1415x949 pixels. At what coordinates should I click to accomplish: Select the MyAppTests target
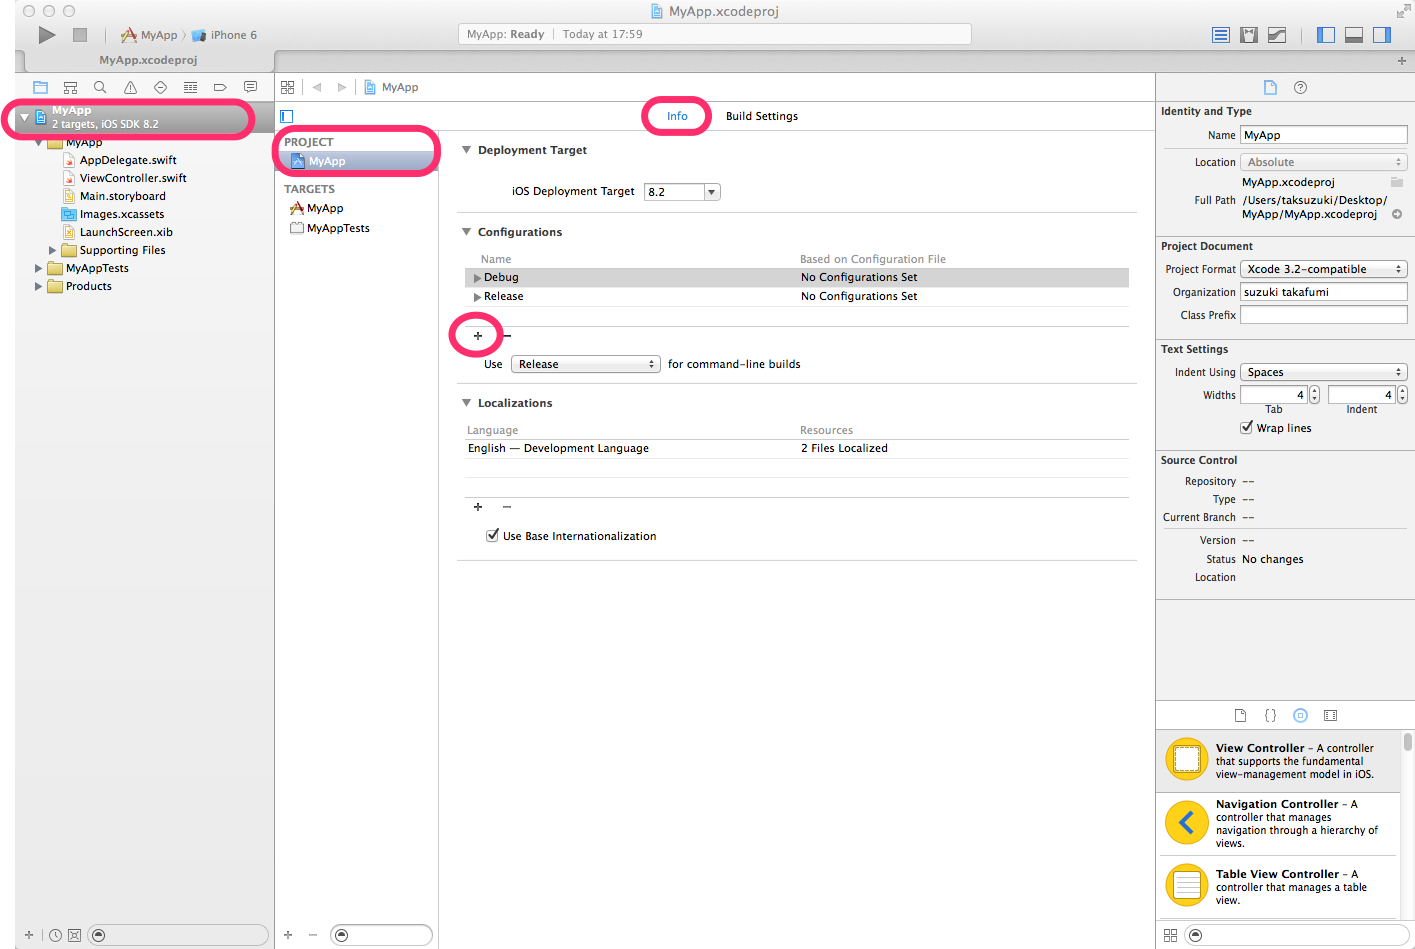(x=338, y=228)
